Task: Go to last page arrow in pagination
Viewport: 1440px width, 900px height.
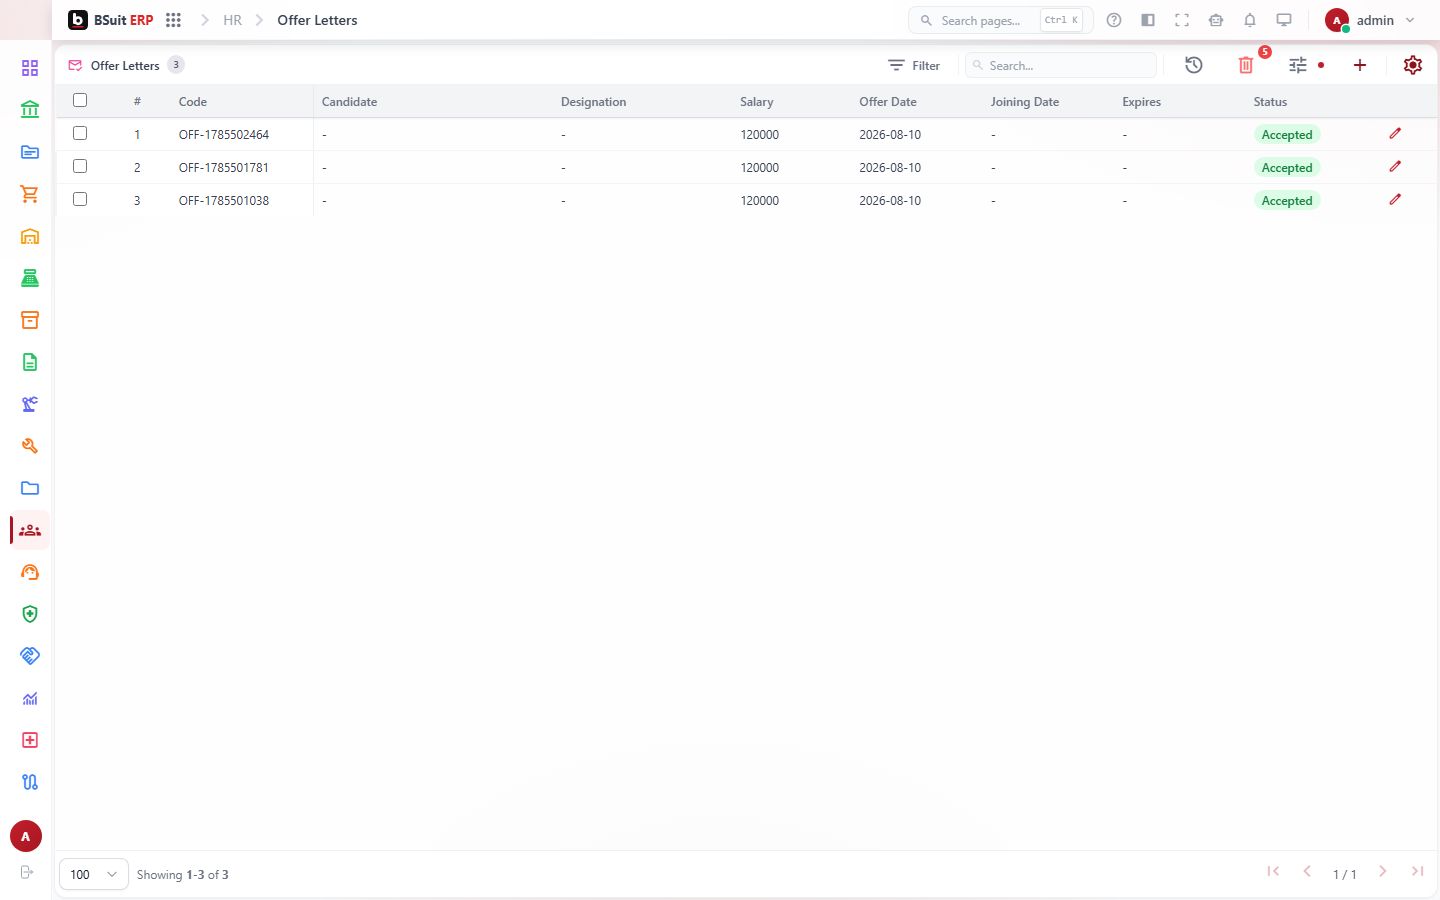Action: pos(1417,872)
